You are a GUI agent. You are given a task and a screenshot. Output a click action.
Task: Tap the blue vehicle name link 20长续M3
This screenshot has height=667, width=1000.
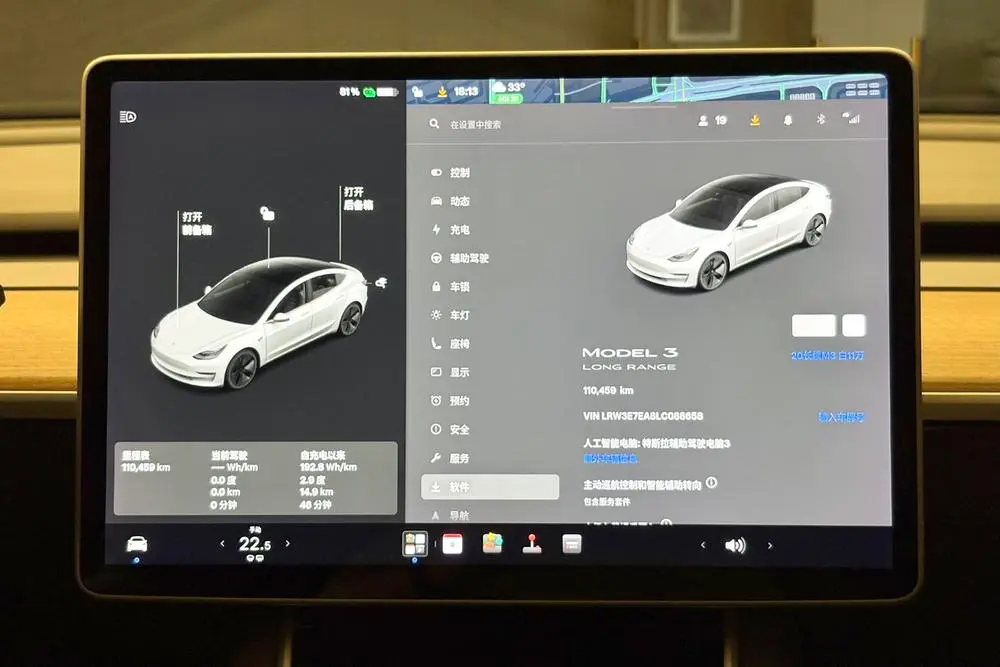(x=827, y=355)
